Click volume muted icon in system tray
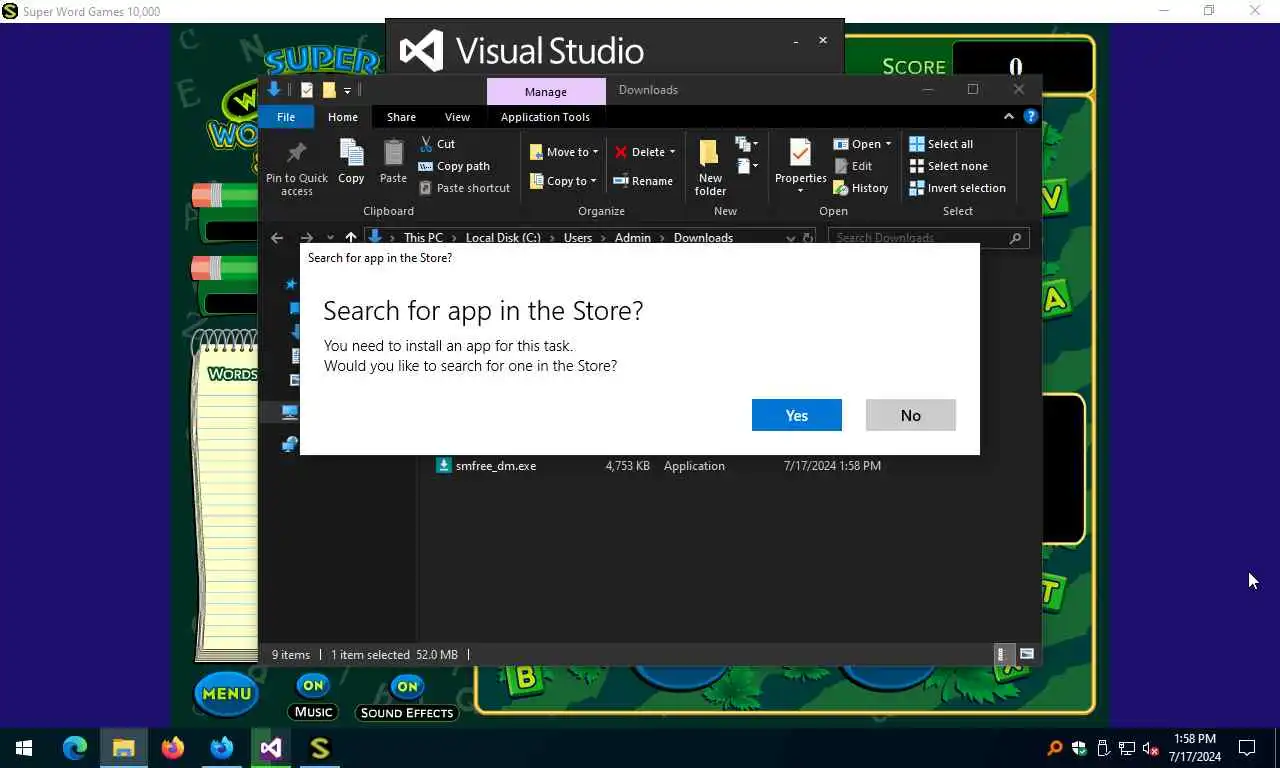 point(1151,748)
